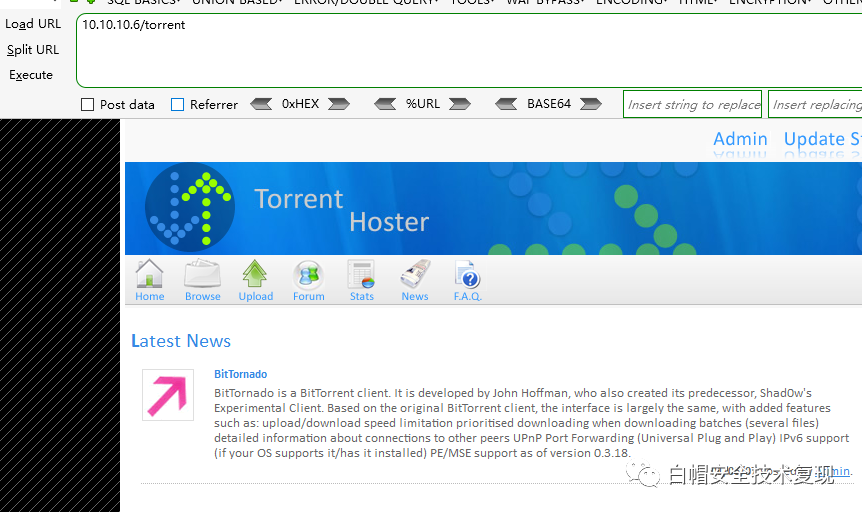Click the BASE64 label
This screenshot has width=862, height=512.
549,104
